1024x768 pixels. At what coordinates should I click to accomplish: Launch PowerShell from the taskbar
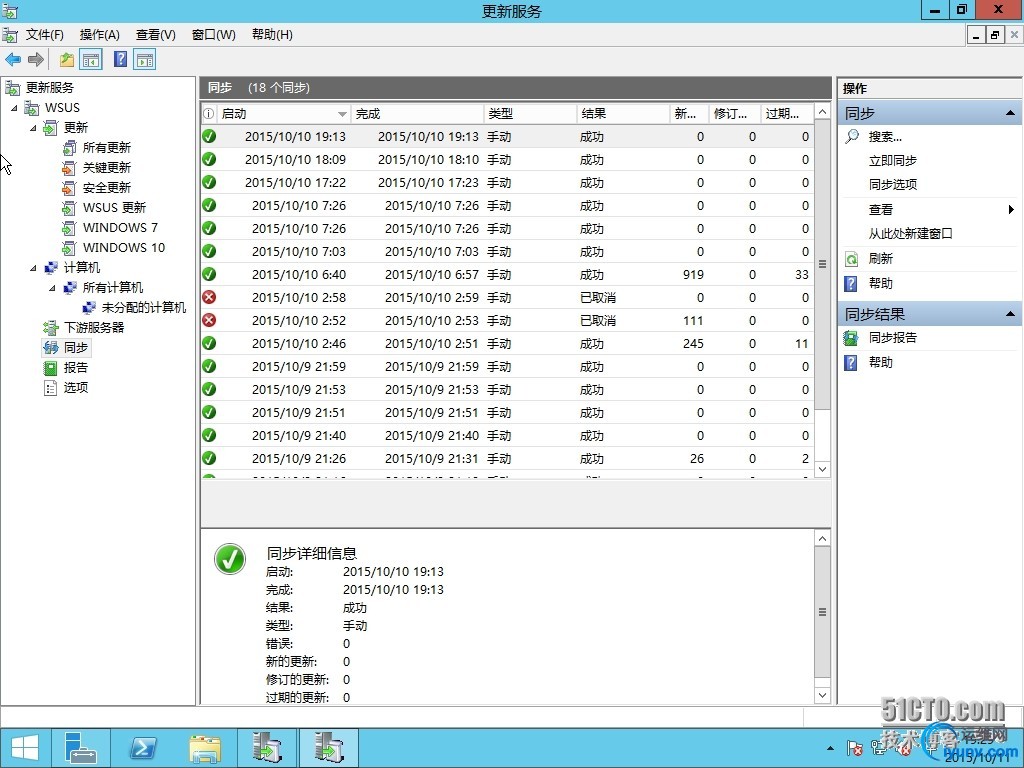point(143,748)
